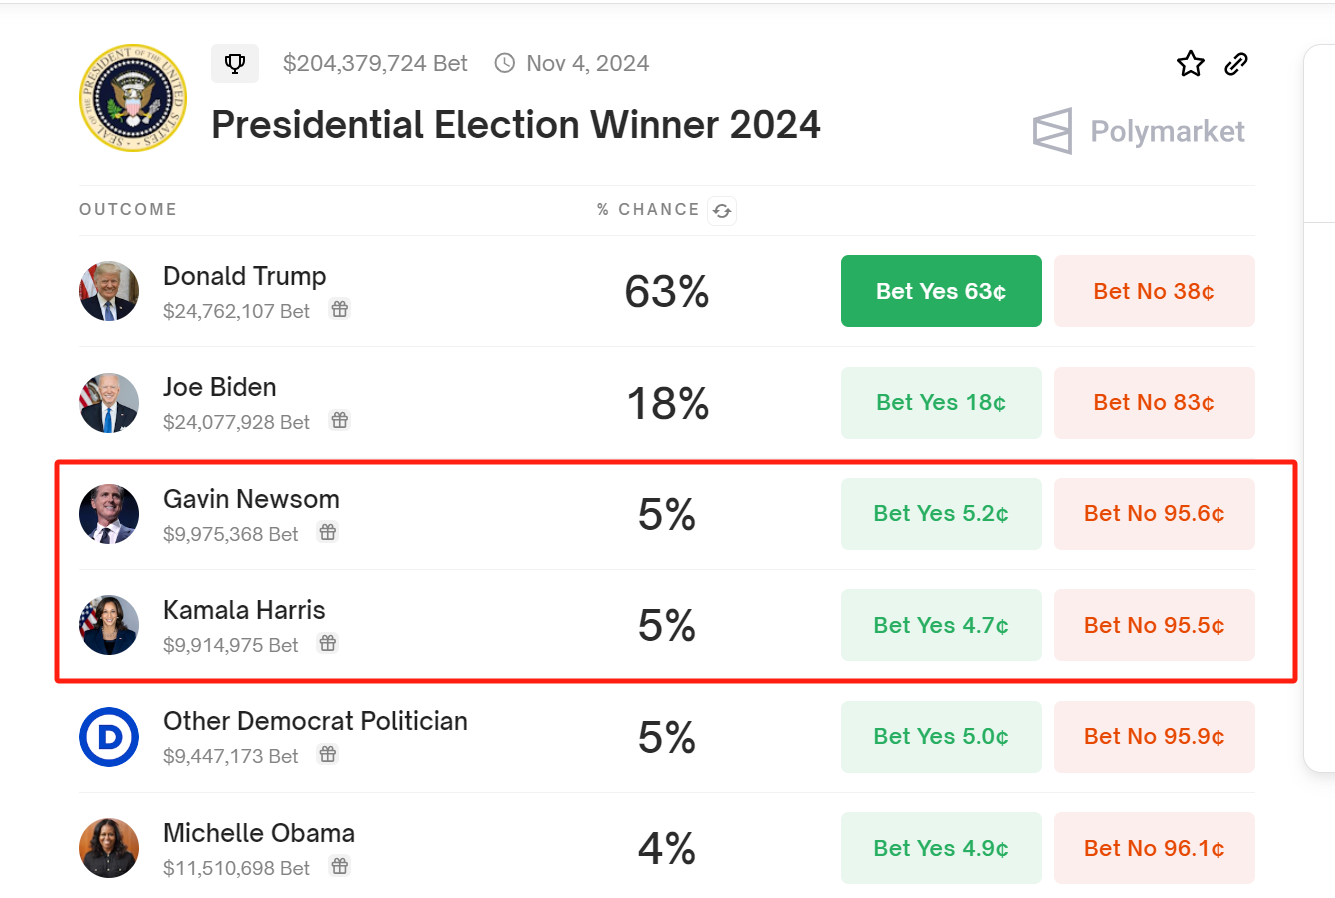Choose Bet Yes 5.2¢ for Gavin Newsom
Screen dimensions: 1335x898
tap(941, 514)
